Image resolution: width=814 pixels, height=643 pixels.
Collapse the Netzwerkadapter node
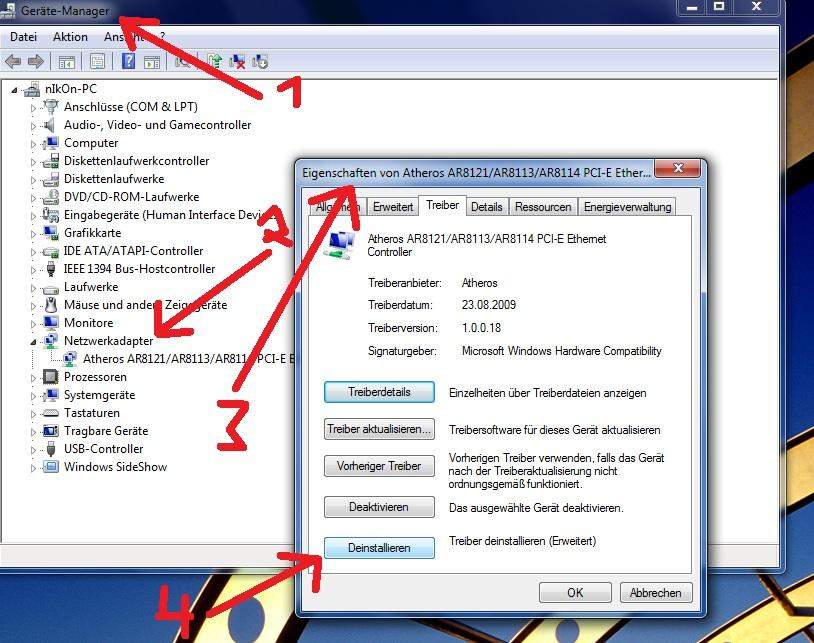coord(33,342)
